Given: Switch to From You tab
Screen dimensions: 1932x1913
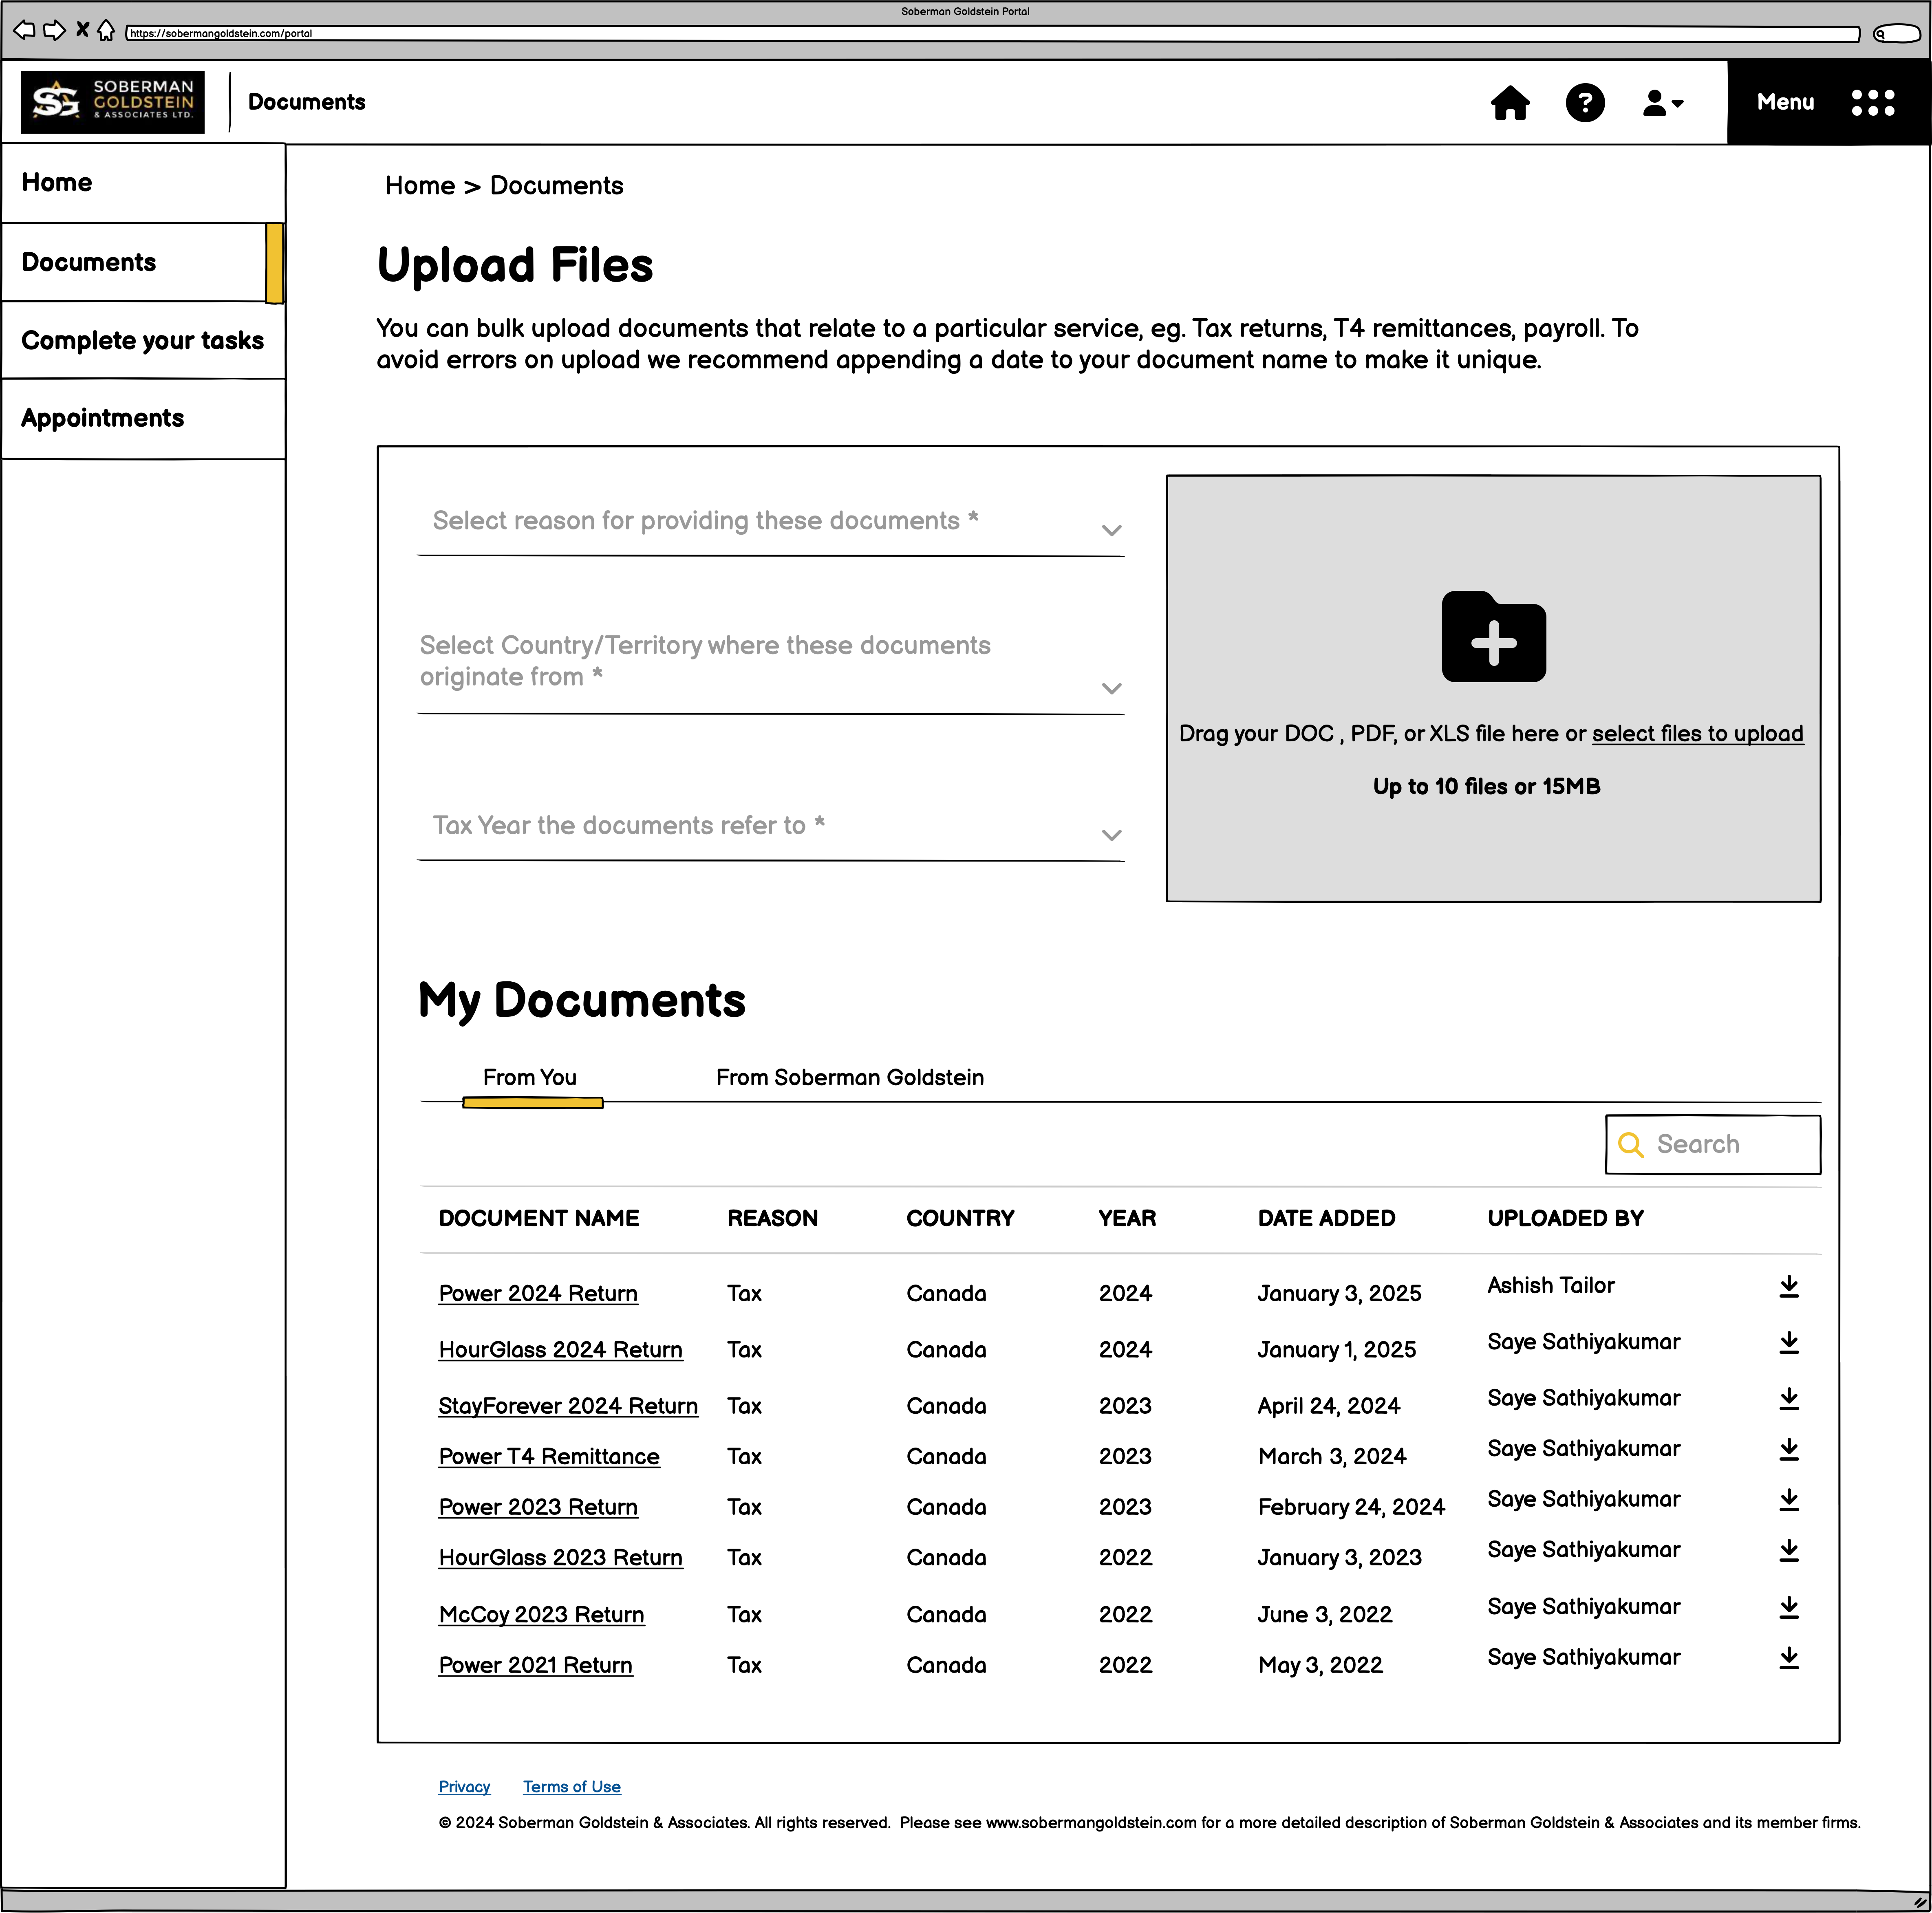Looking at the screenshot, I should pyautogui.click(x=530, y=1078).
